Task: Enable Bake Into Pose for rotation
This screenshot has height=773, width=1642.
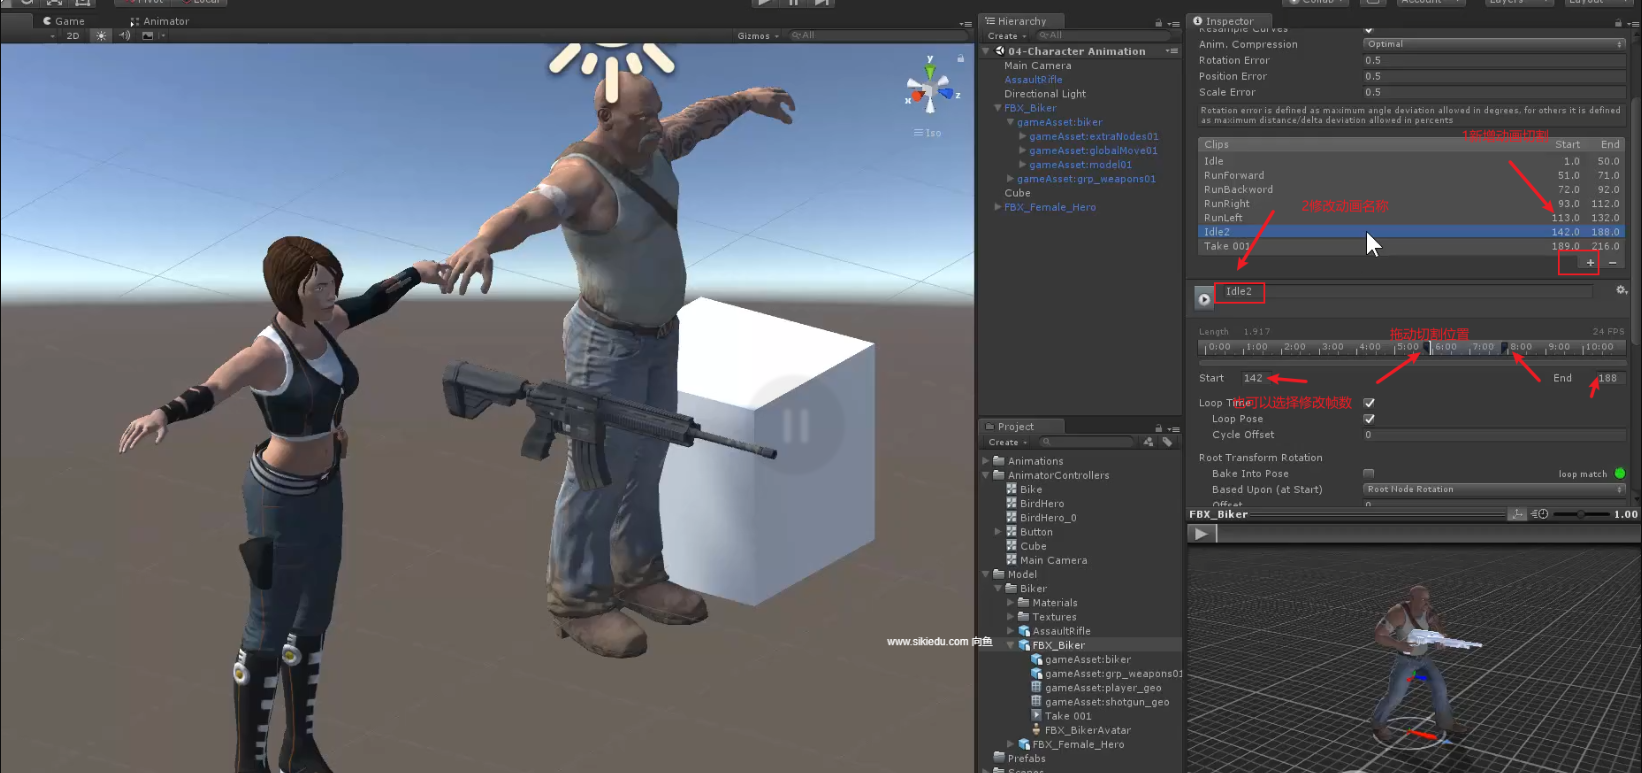Action: [1369, 474]
